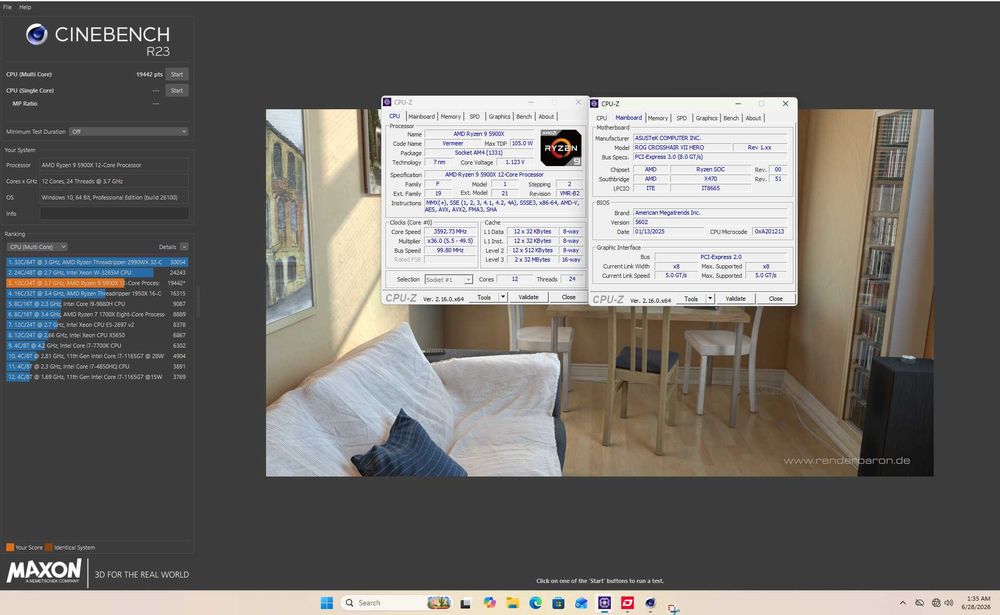Launch Microsoft Edge from the taskbar
The height and width of the screenshot is (615, 1000).
tap(535, 603)
